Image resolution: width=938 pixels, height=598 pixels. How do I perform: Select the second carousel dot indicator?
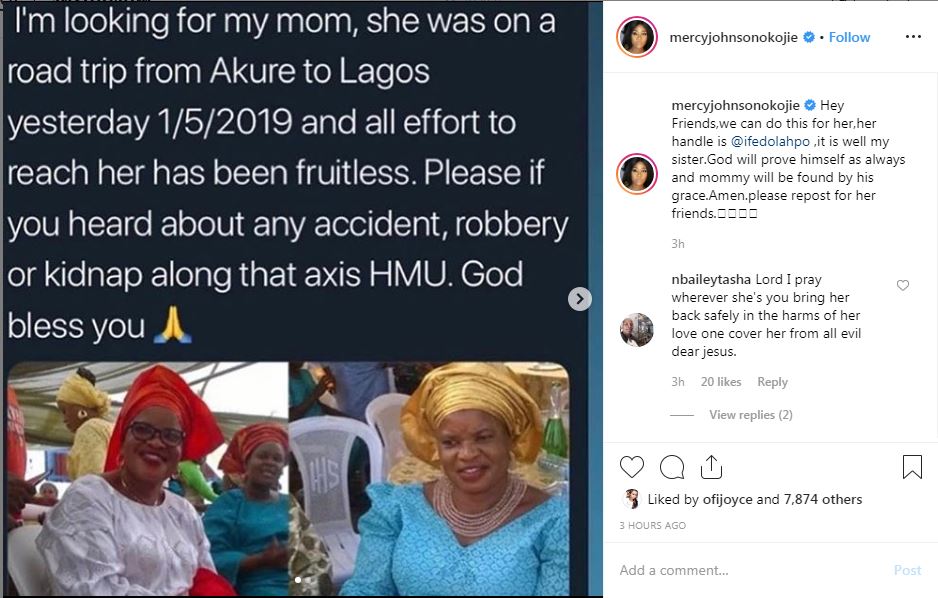click(x=307, y=579)
